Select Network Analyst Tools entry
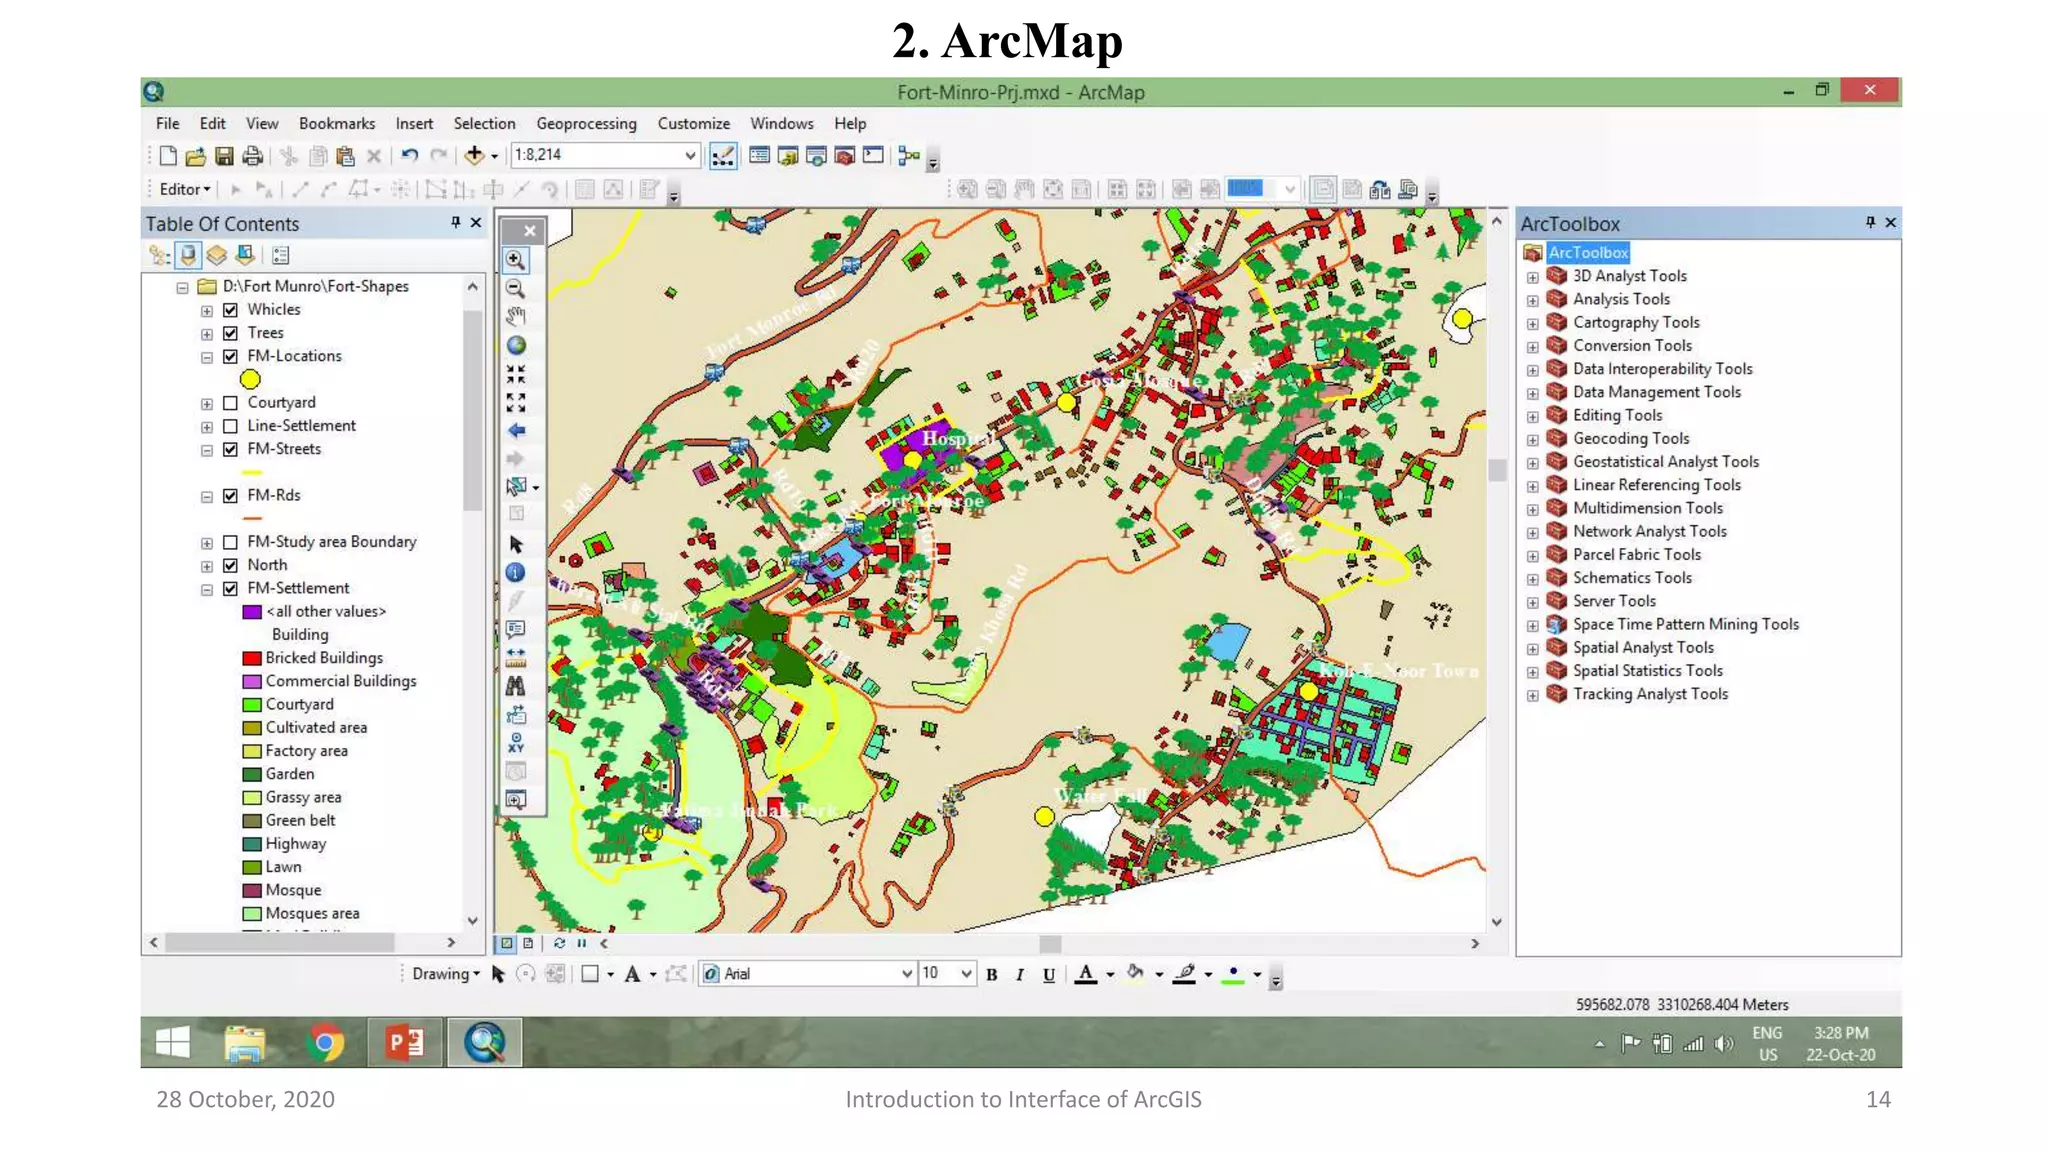2048x1152 pixels. pos(1649,532)
